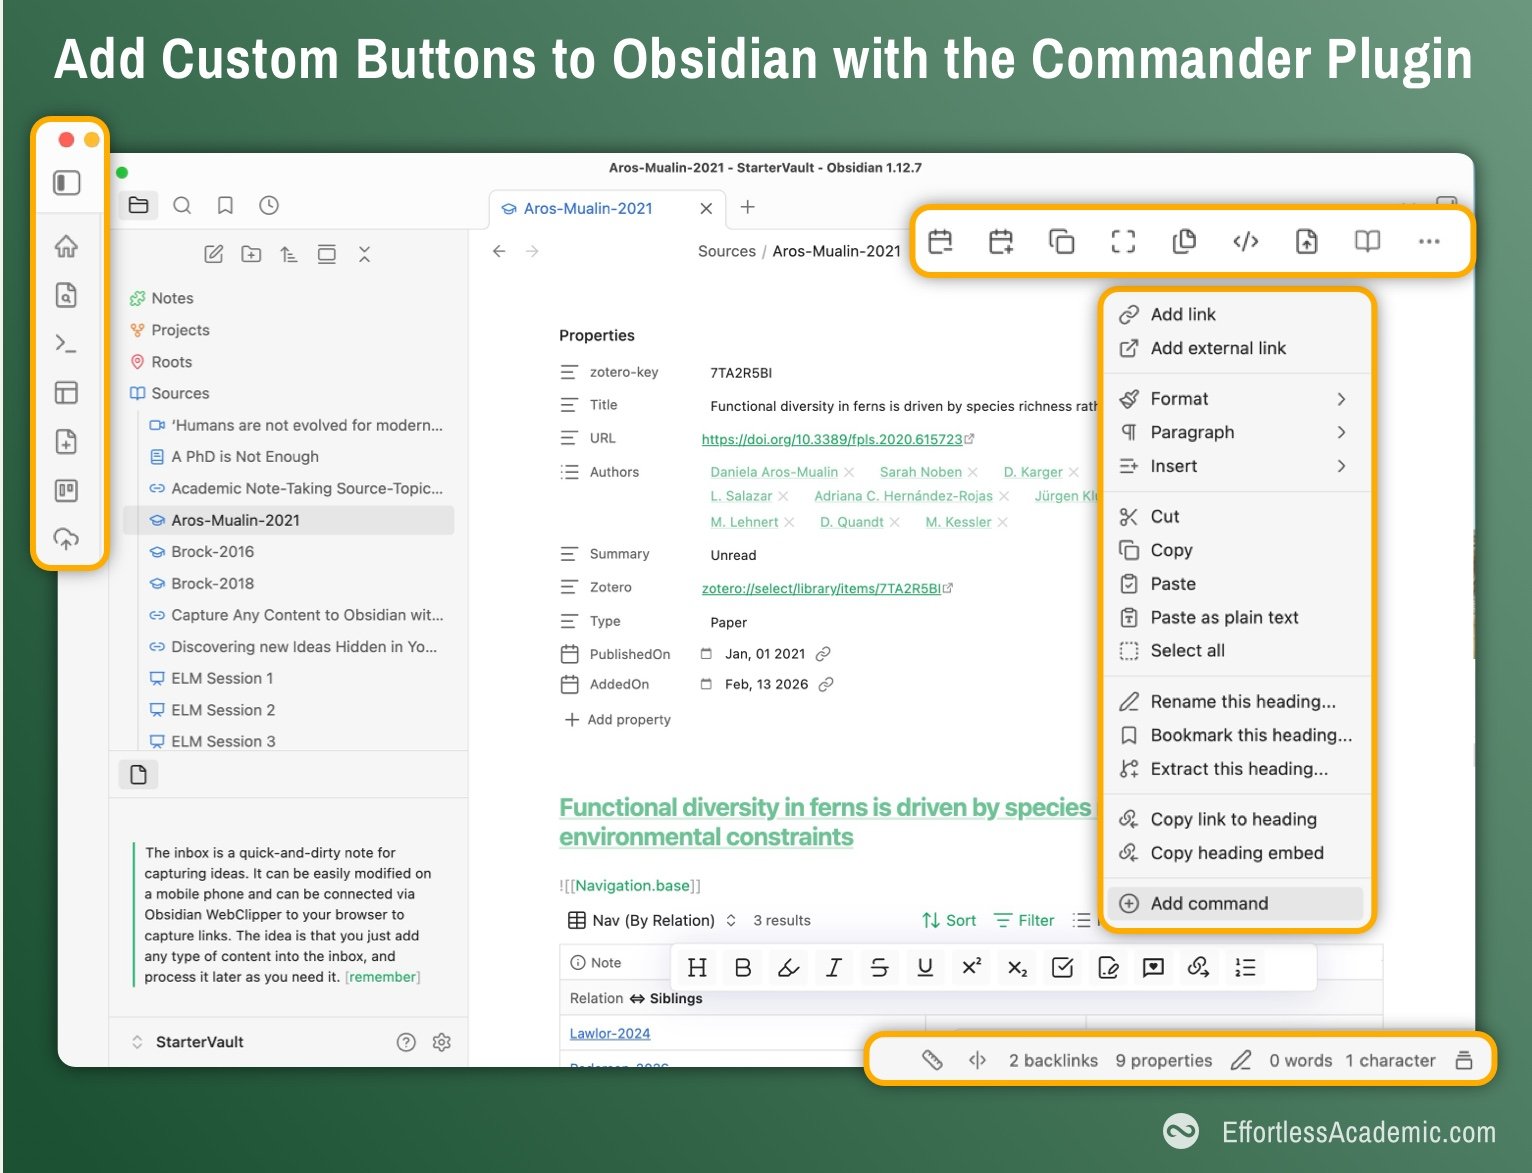This screenshot has height=1173, width=1532.
Task: Click the calendar plus toolbar icon
Action: pyautogui.click(x=1001, y=241)
